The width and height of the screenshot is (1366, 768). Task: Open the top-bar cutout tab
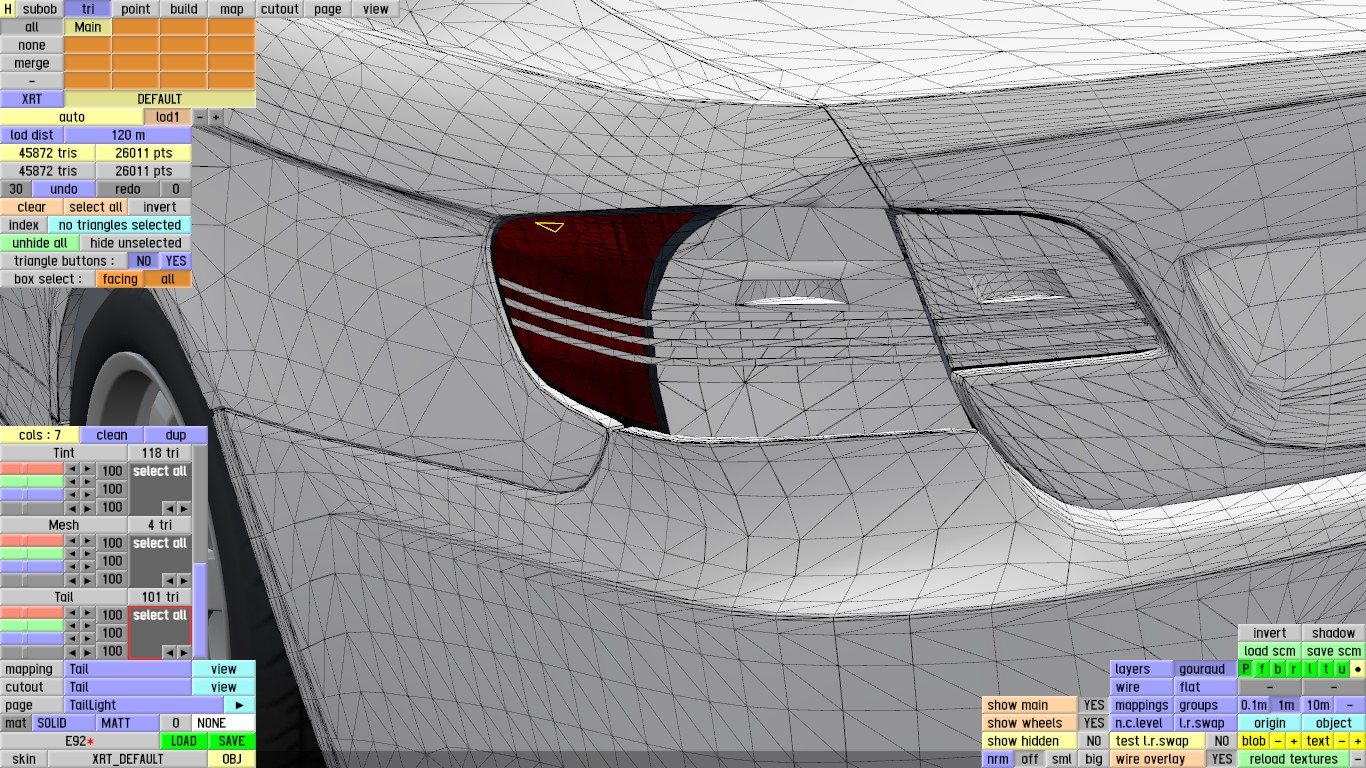pos(280,9)
